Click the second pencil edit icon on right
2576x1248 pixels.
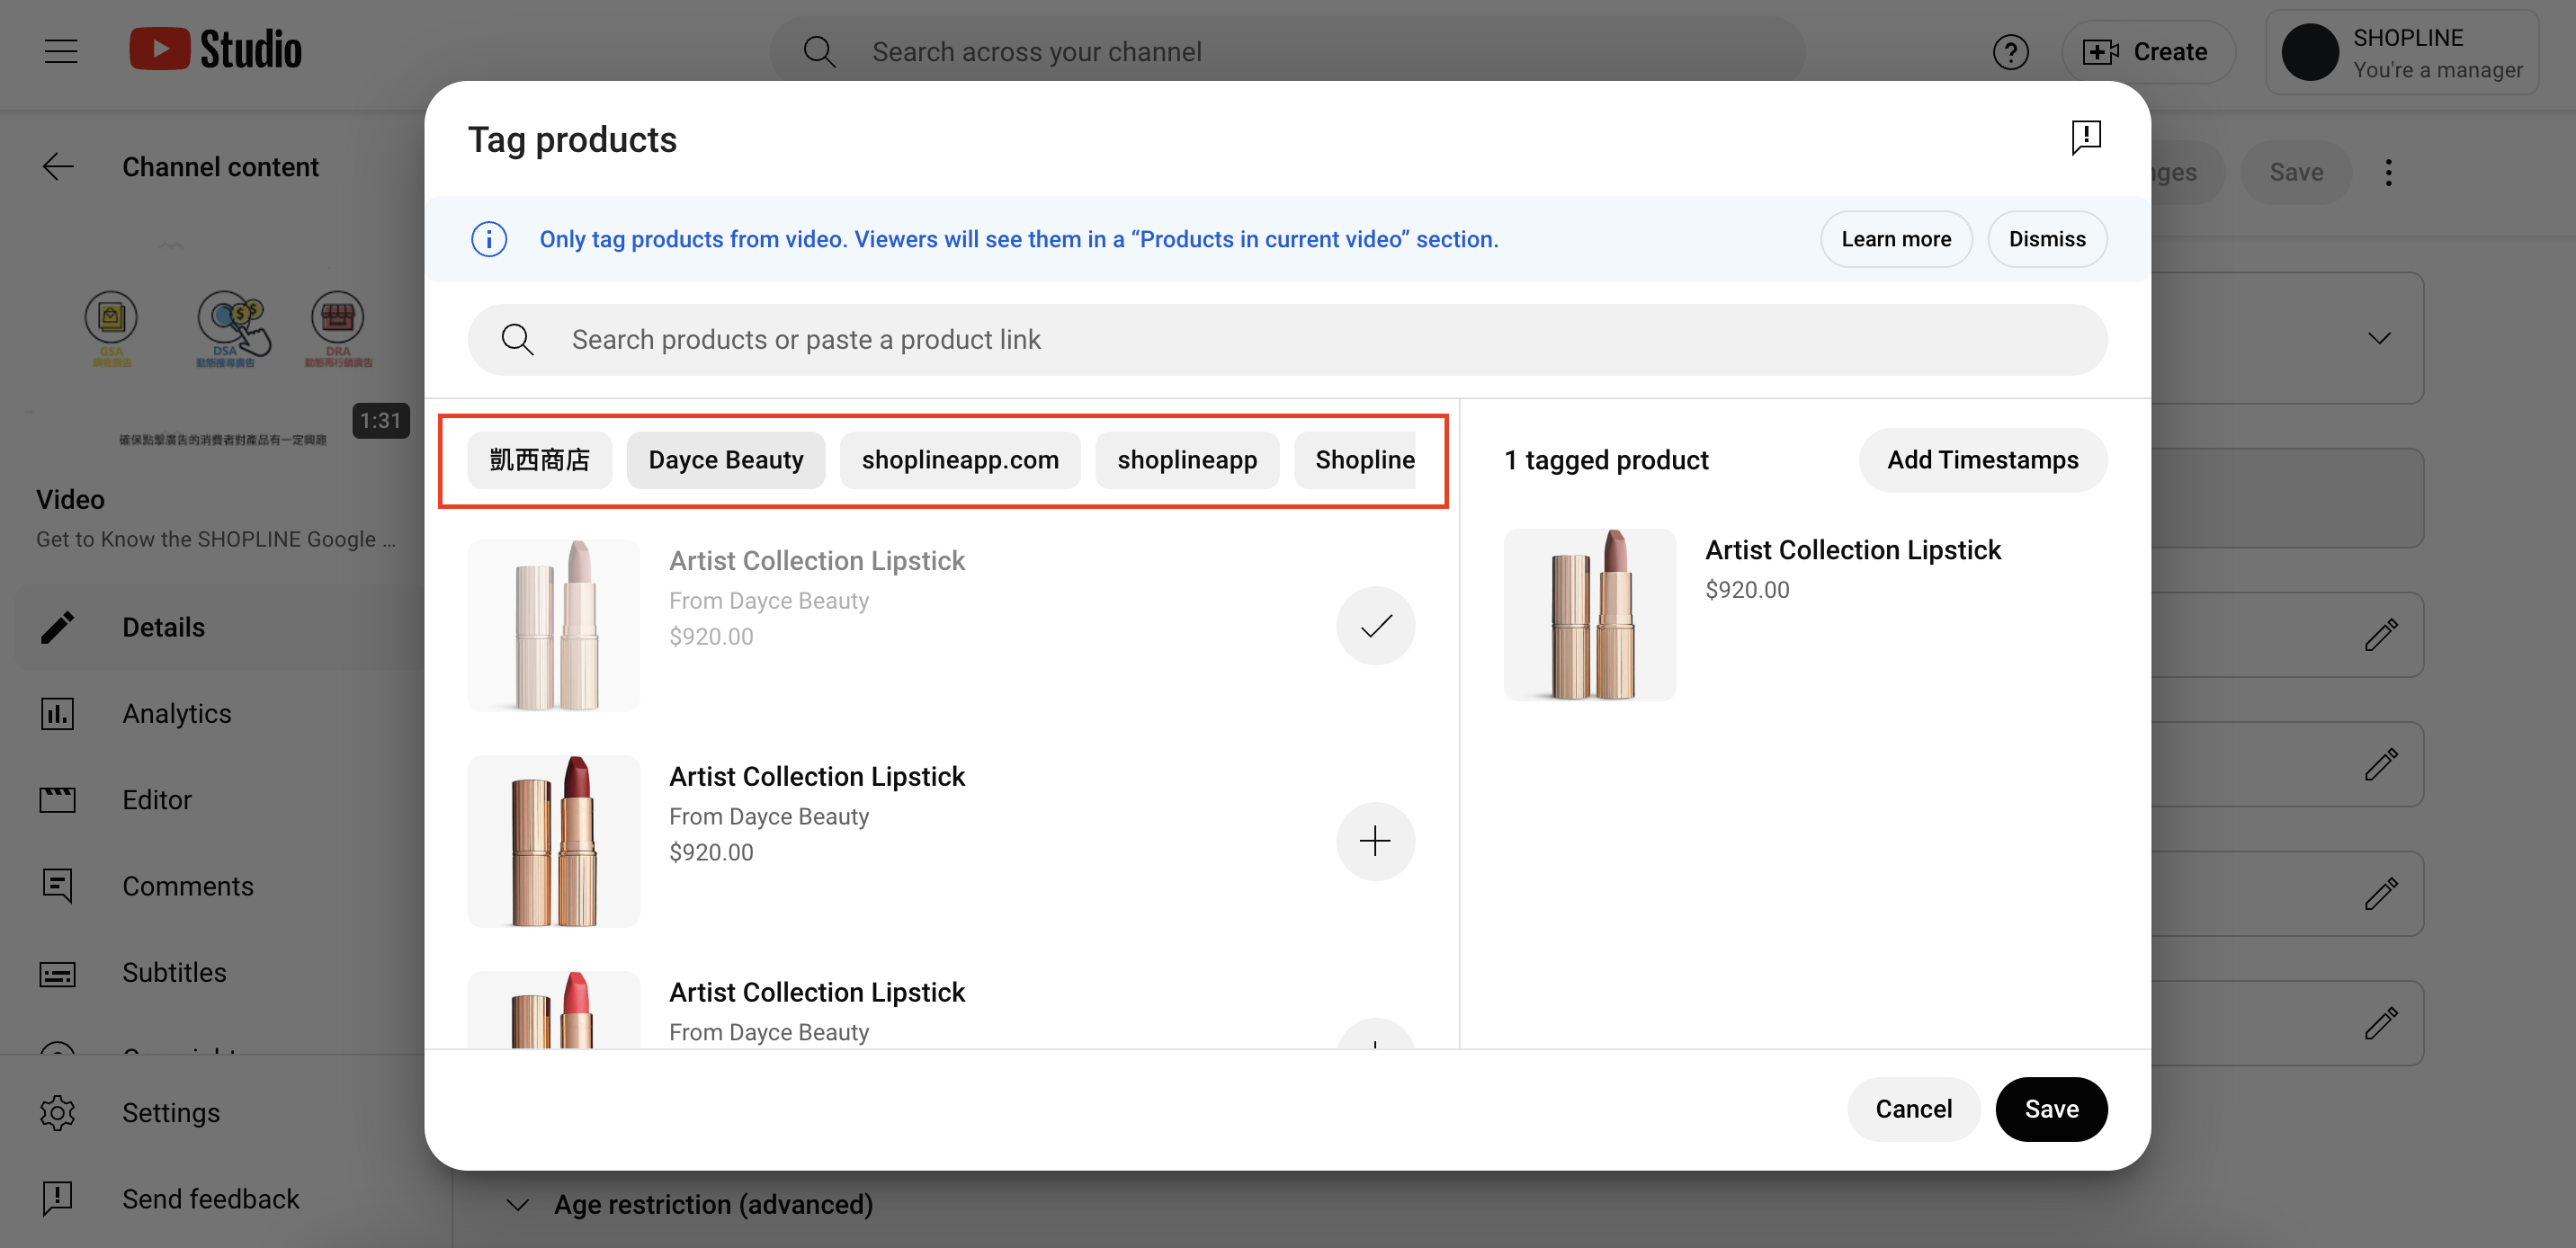(2380, 764)
